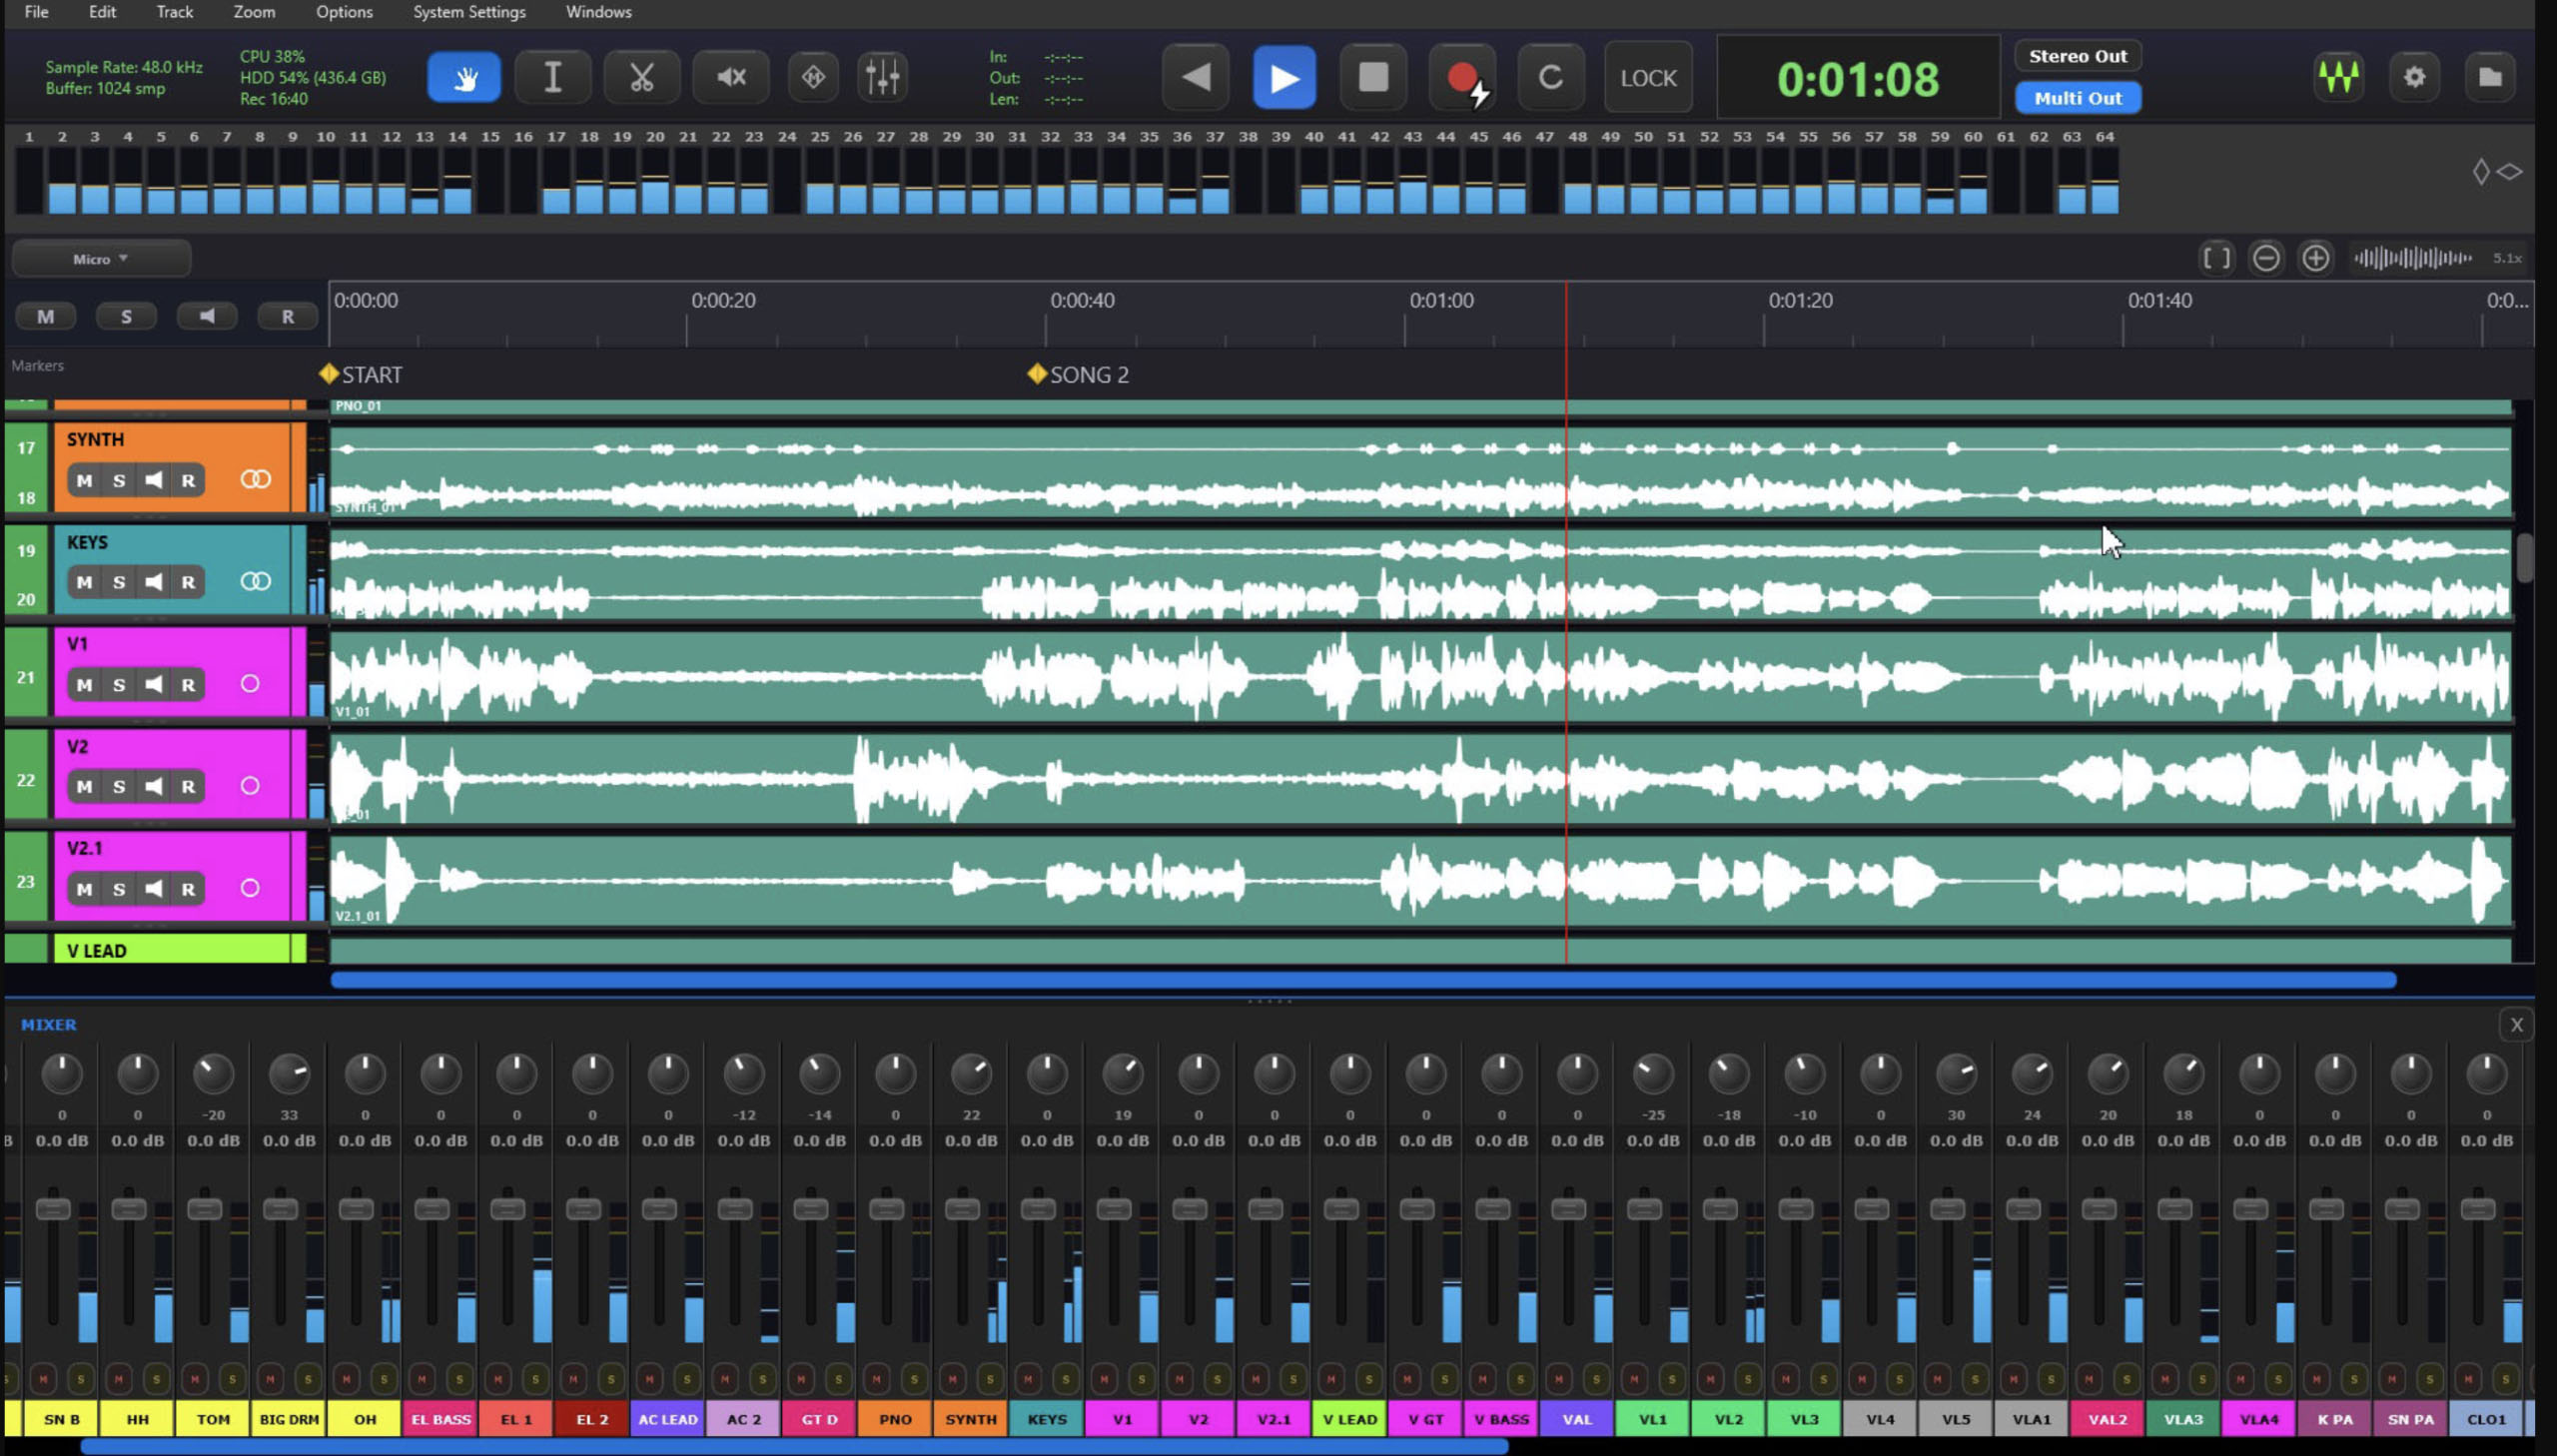Open the Waves plugin icon
The width and height of the screenshot is (2557, 1456).
(2338, 77)
